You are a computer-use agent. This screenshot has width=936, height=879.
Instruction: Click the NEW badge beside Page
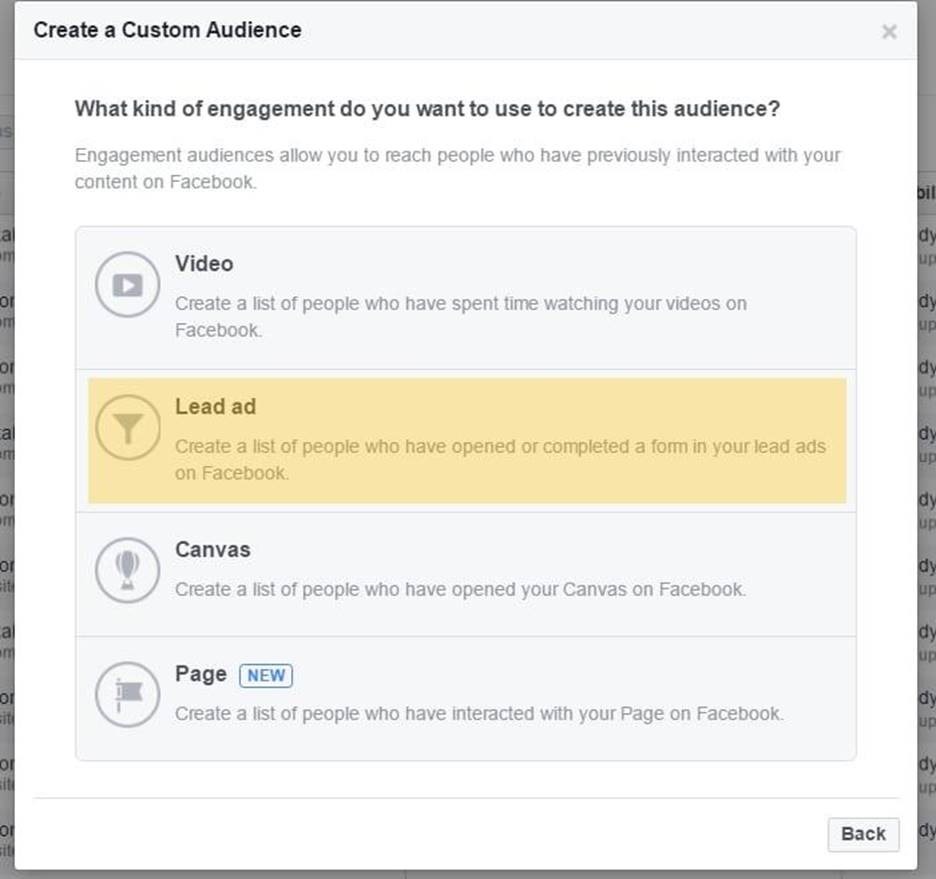tap(266, 675)
